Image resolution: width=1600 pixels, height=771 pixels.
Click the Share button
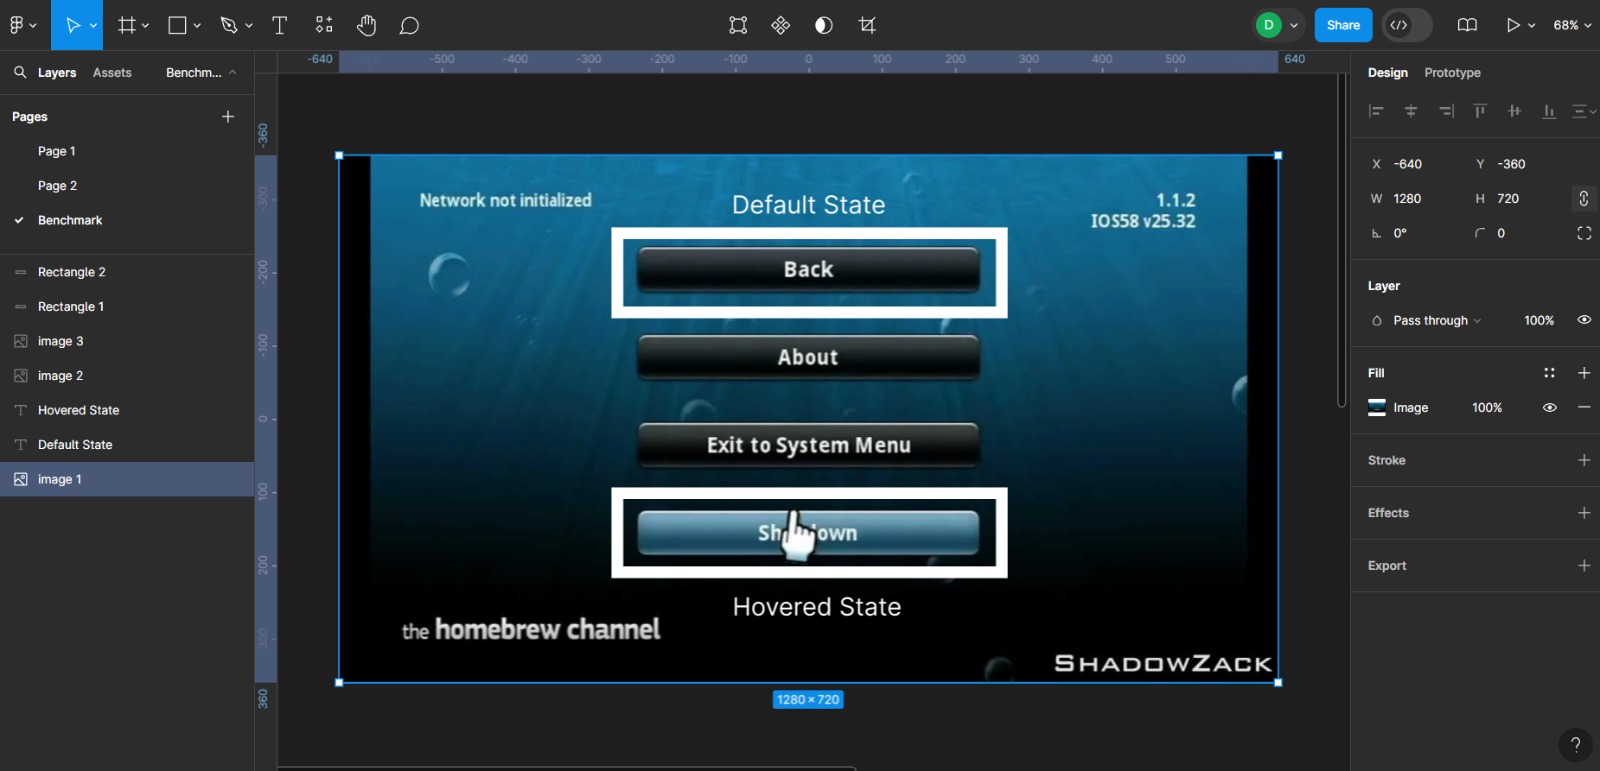pyautogui.click(x=1343, y=25)
